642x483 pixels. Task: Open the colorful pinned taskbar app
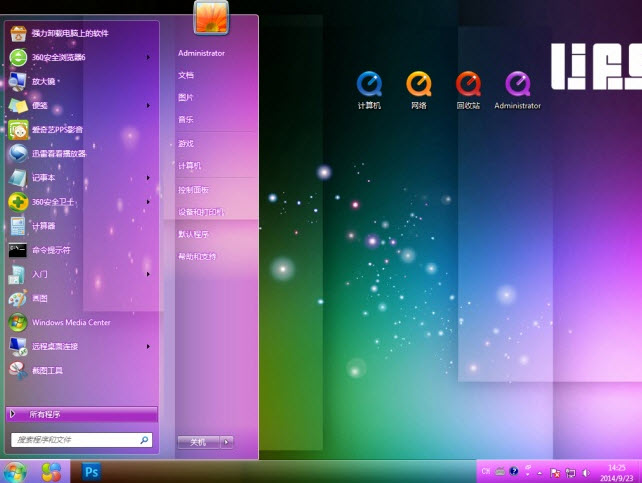pos(51,472)
